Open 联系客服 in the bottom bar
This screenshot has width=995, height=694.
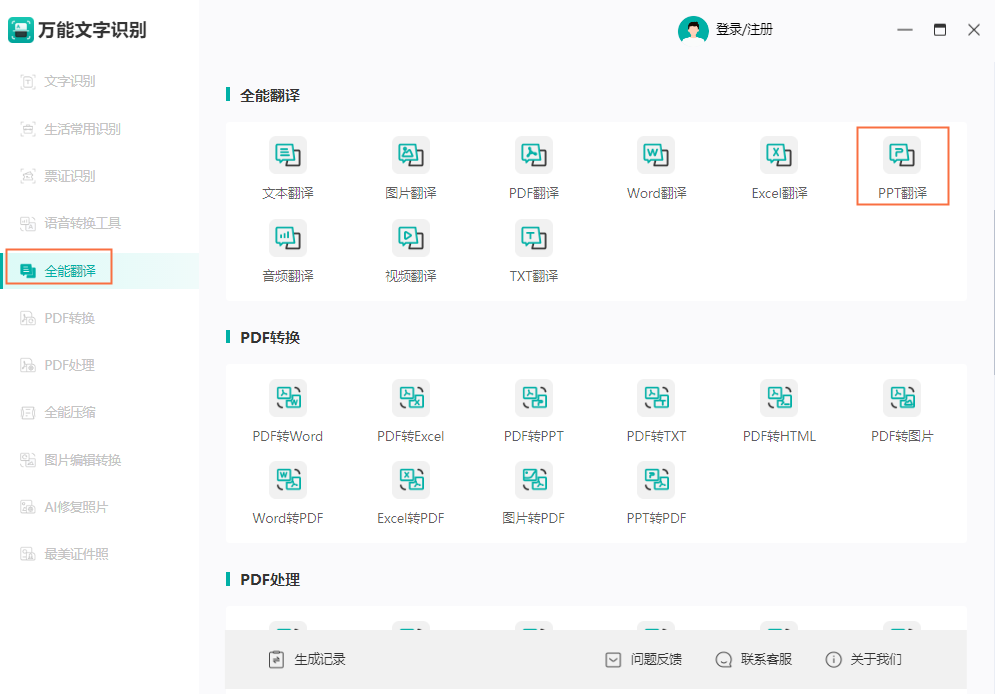(754, 659)
